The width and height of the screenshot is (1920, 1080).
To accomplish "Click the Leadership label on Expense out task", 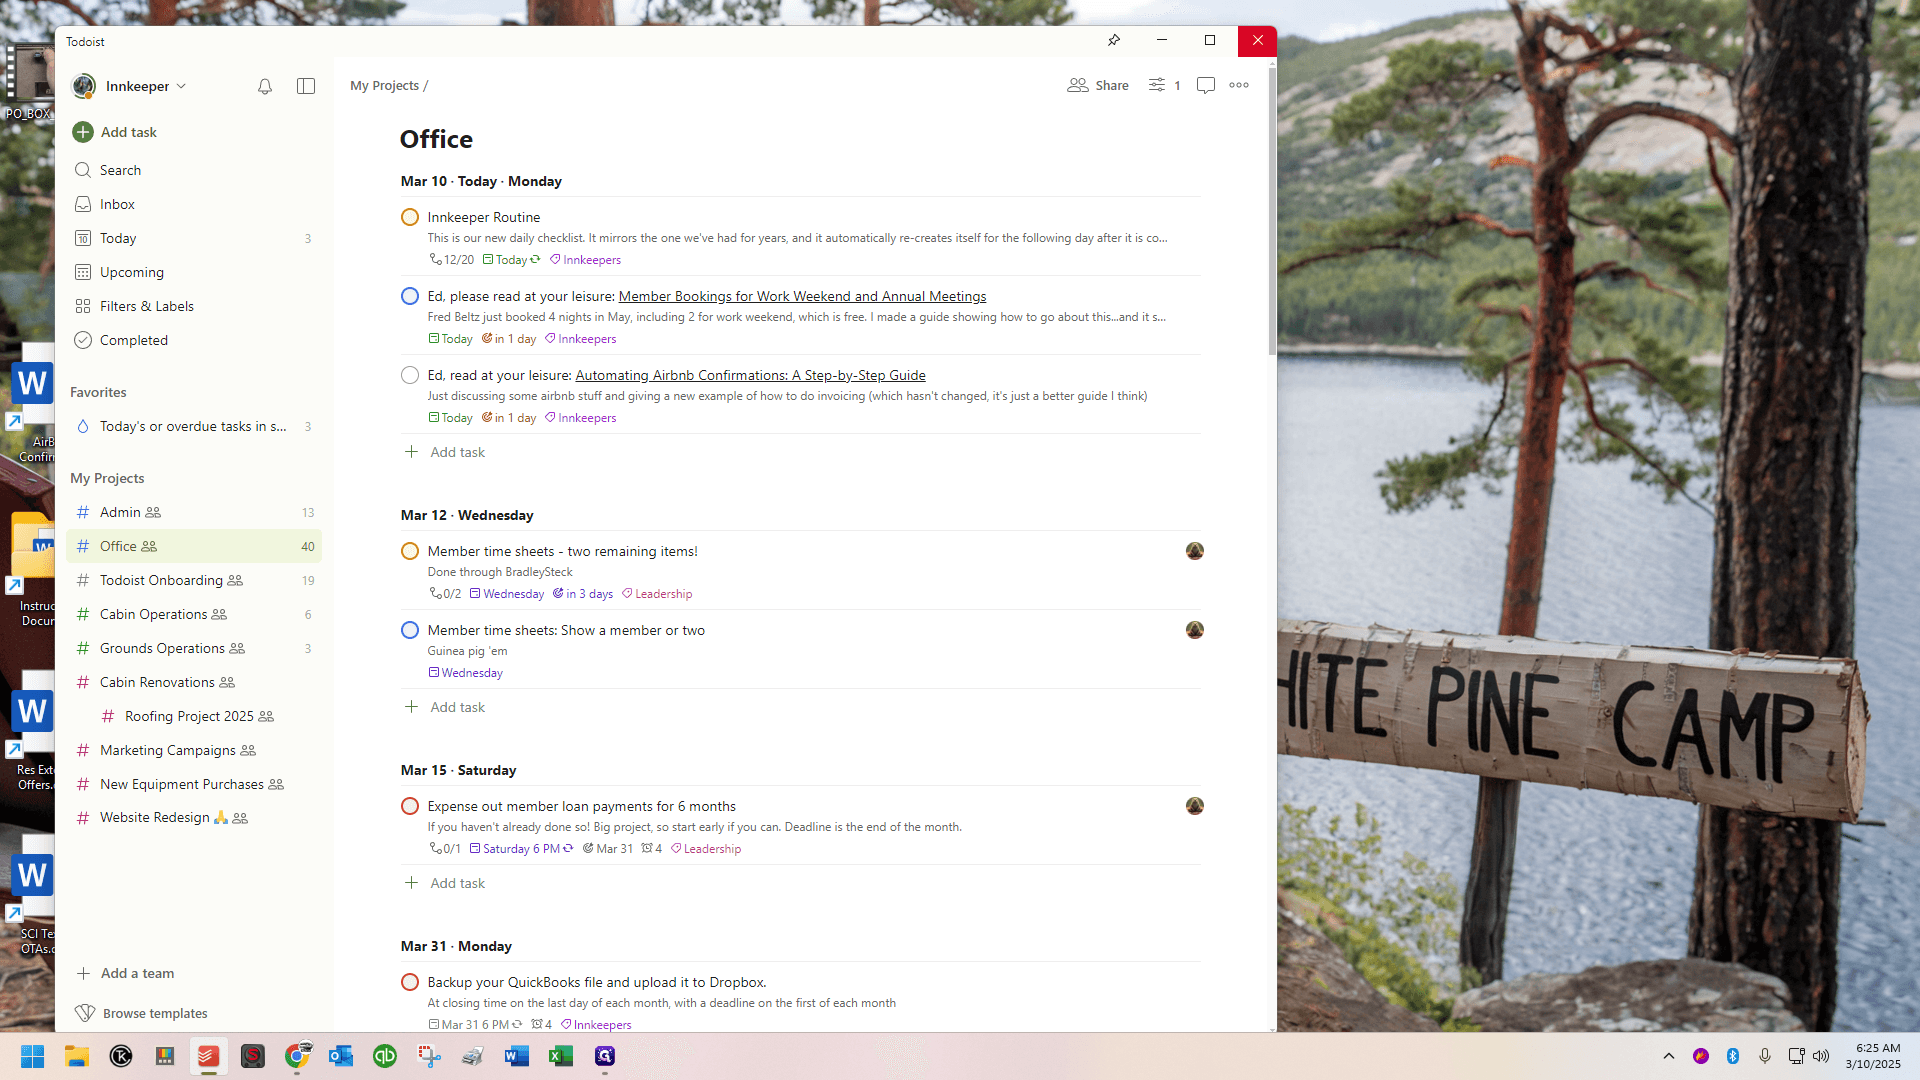I will tap(706, 849).
